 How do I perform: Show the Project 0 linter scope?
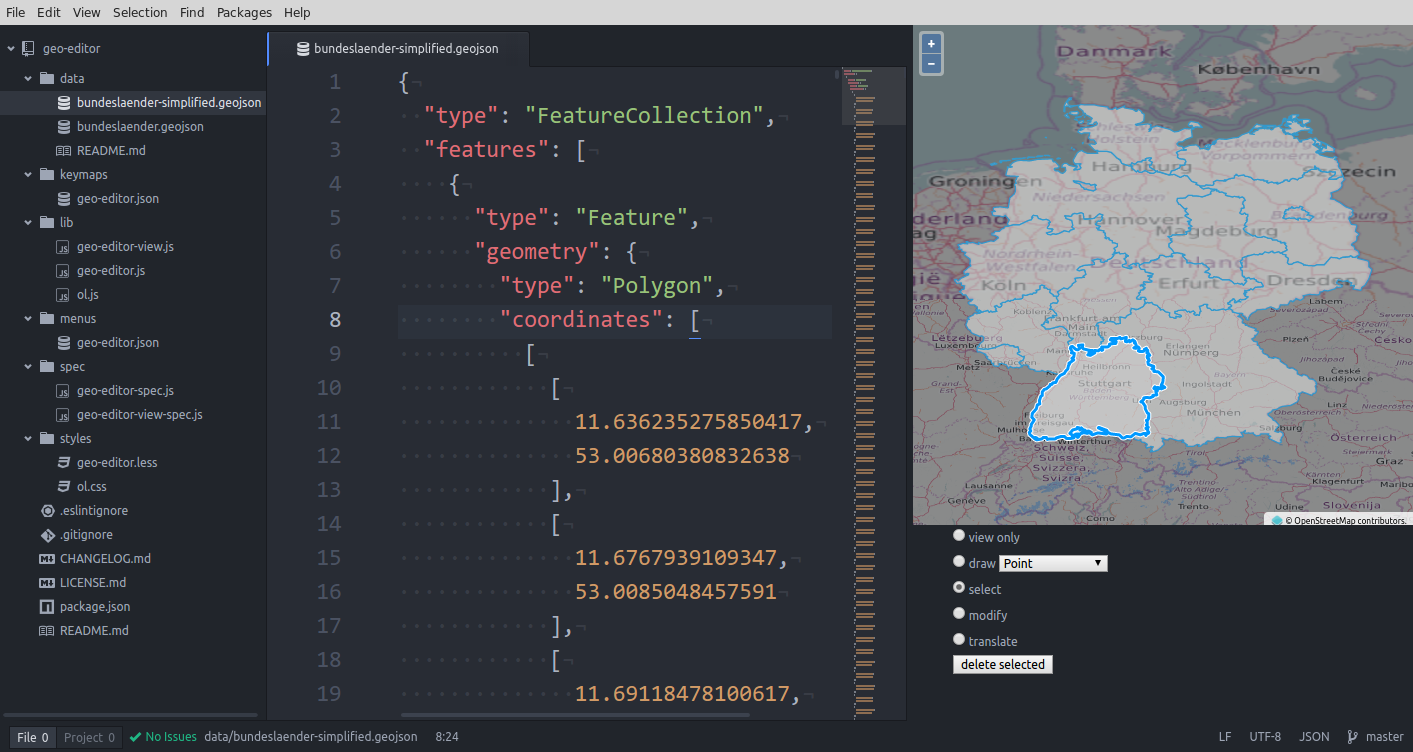[89, 738]
